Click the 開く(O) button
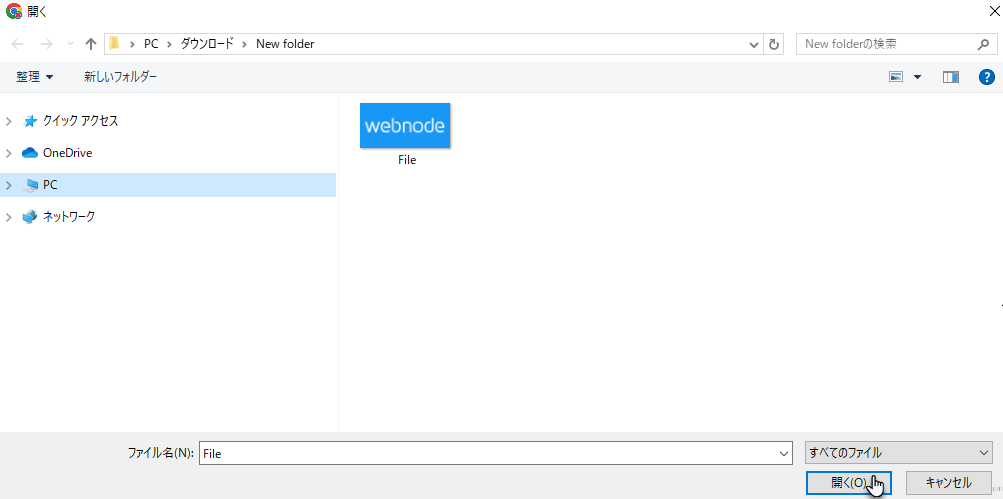The height and width of the screenshot is (499, 1003). pyautogui.click(x=848, y=483)
